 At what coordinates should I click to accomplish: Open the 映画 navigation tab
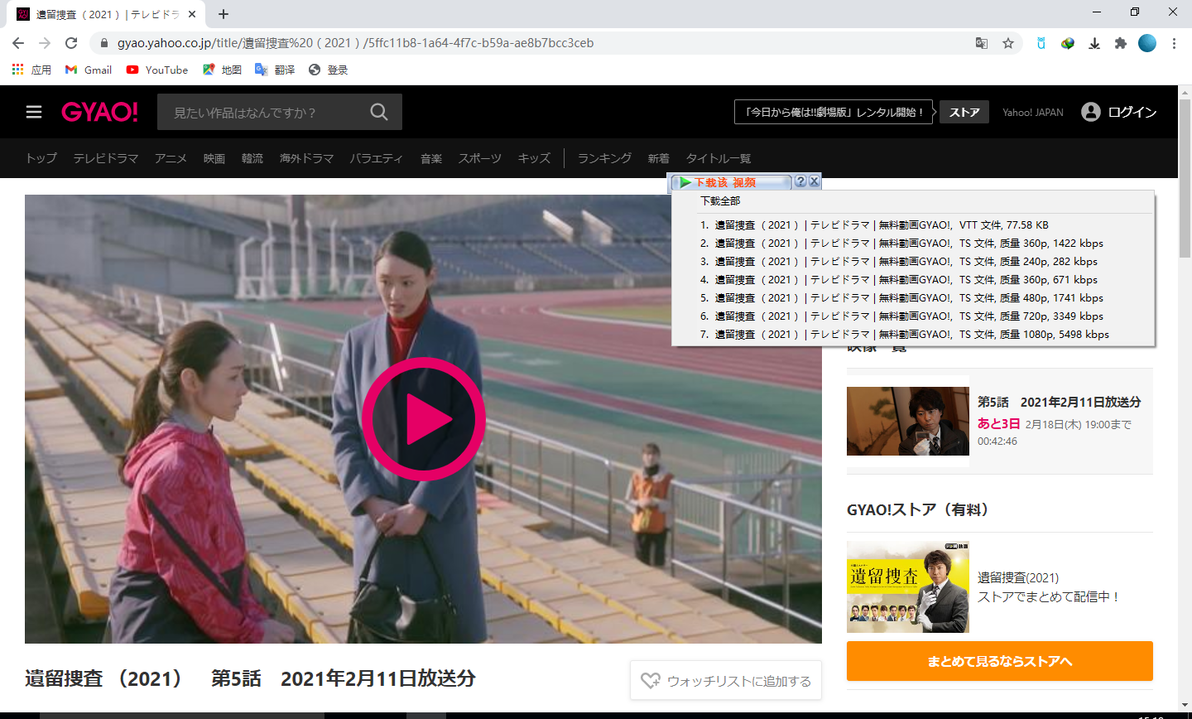coord(214,158)
